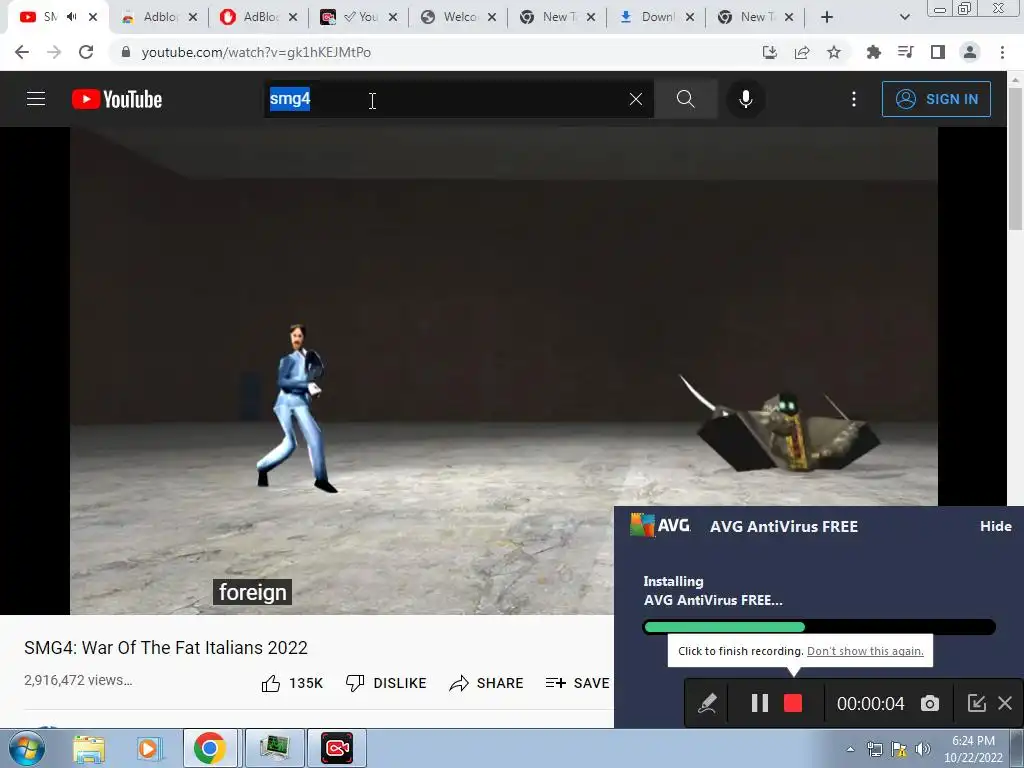1024x768 pixels.
Task: Open the screen recorder taskbar icon
Action: [x=337, y=748]
